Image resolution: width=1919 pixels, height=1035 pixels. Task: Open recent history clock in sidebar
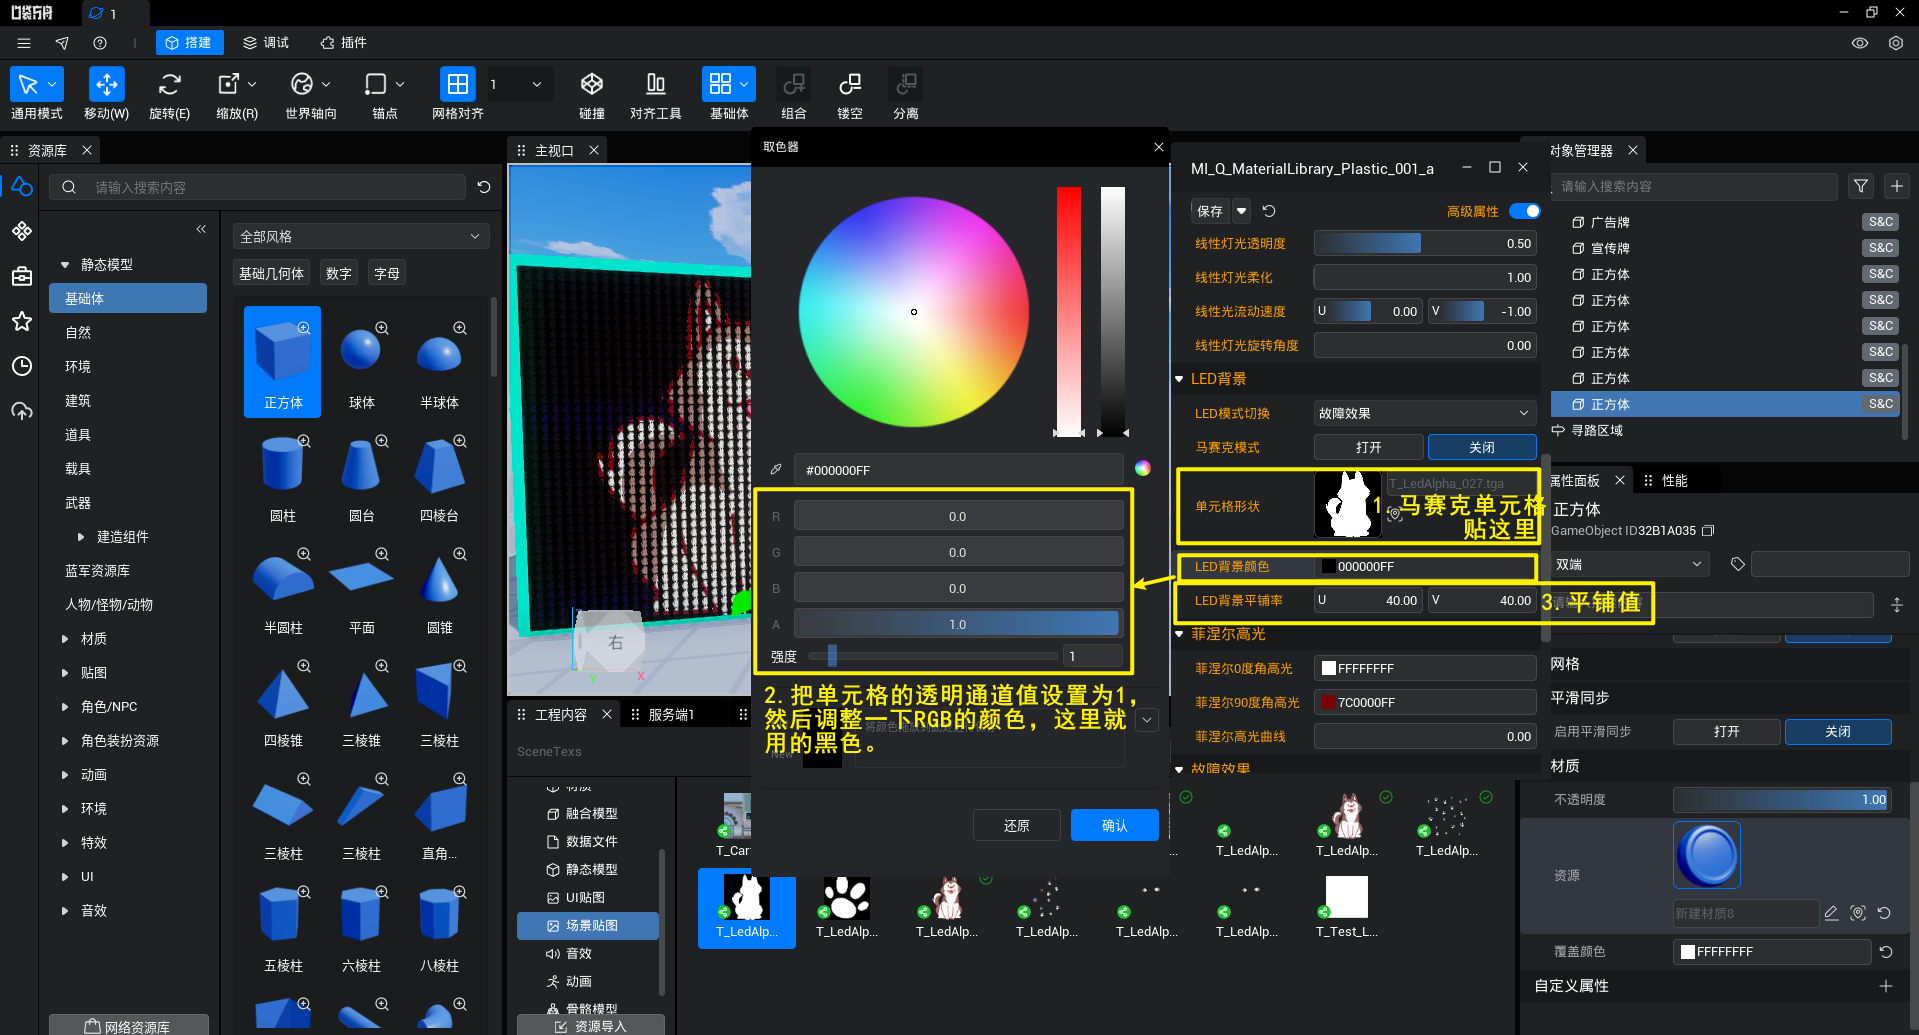(x=22, y=366)
